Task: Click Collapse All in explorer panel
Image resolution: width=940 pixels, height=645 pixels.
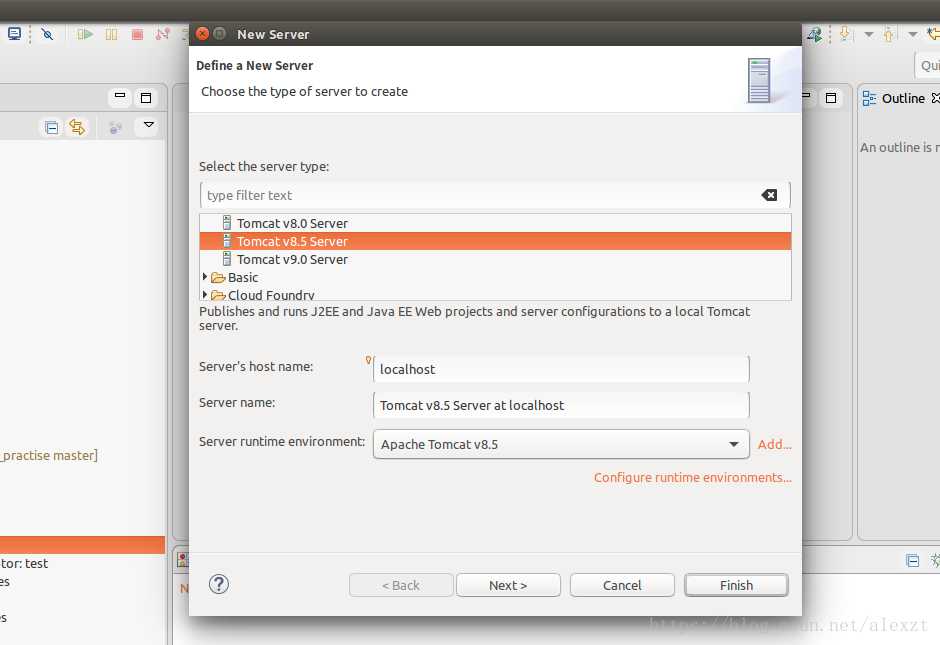Action: tap(52, 127)
